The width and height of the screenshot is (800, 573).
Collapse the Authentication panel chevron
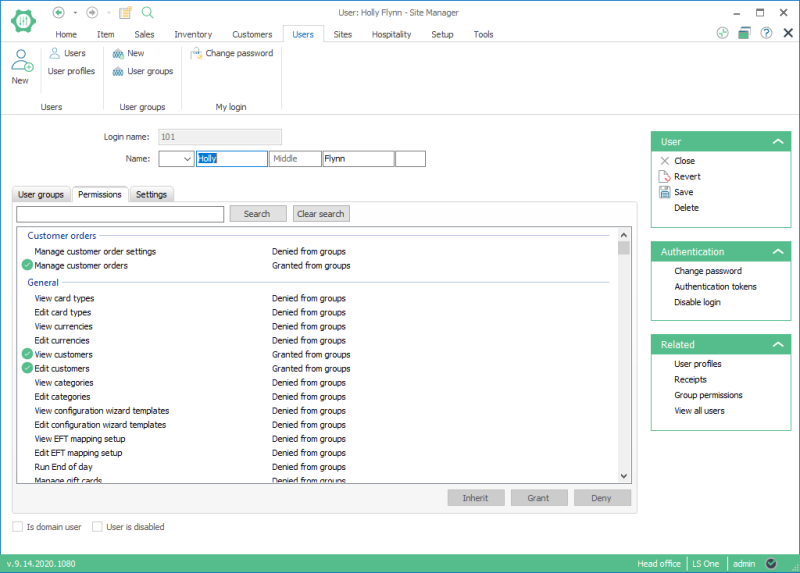click(x=778, y=251)
